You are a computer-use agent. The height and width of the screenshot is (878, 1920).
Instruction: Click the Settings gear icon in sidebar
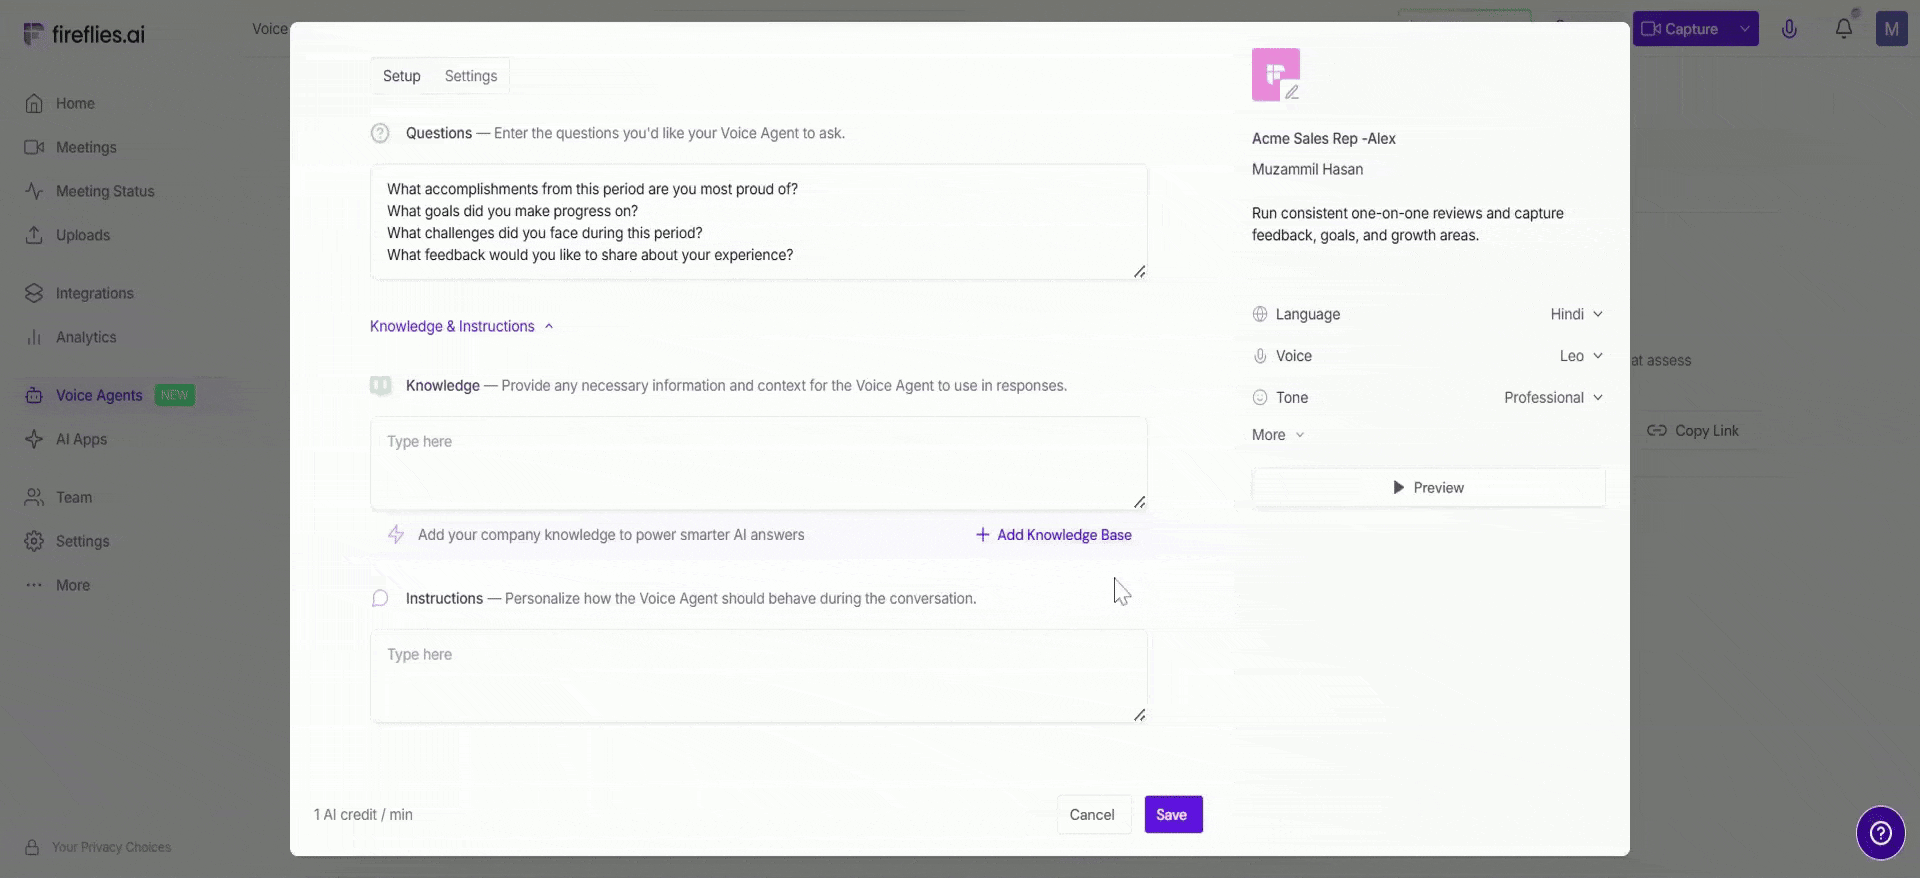pyautogui.click(x=34, y=541)
